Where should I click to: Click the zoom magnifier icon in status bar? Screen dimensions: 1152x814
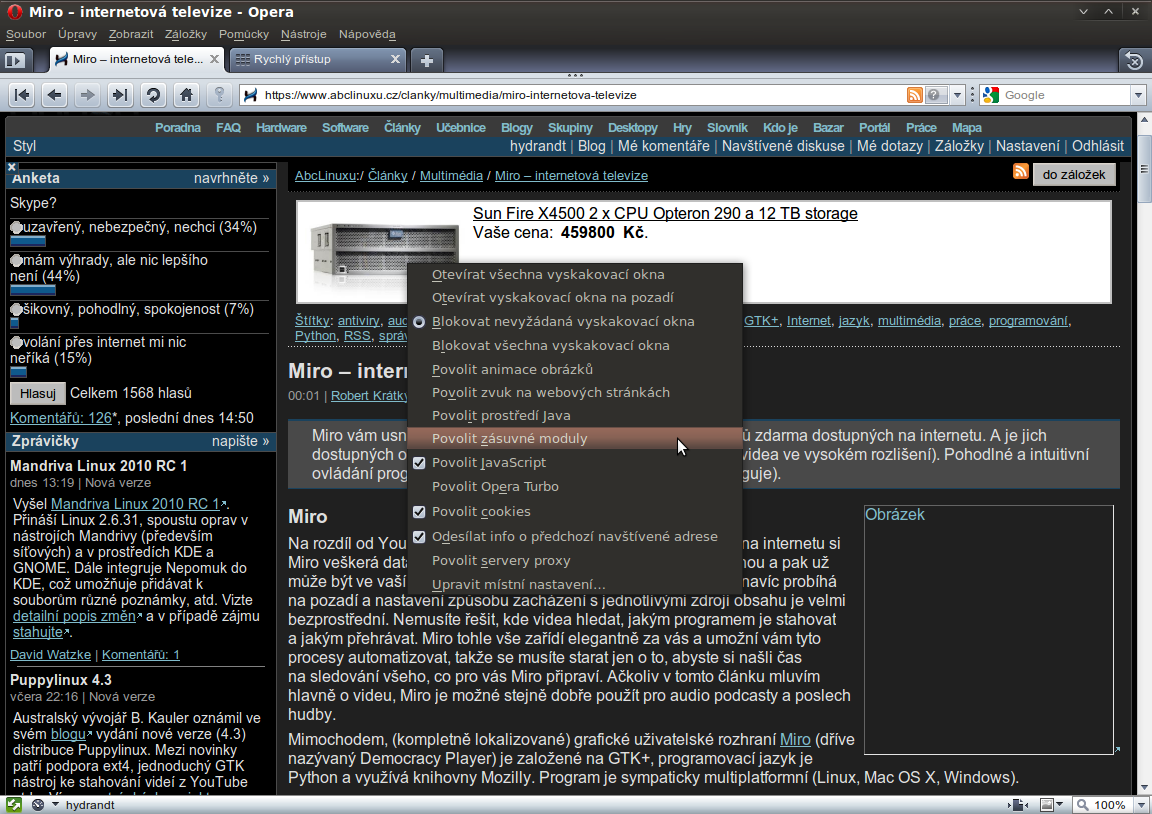pyautogui.click(x=1082, y=804)
